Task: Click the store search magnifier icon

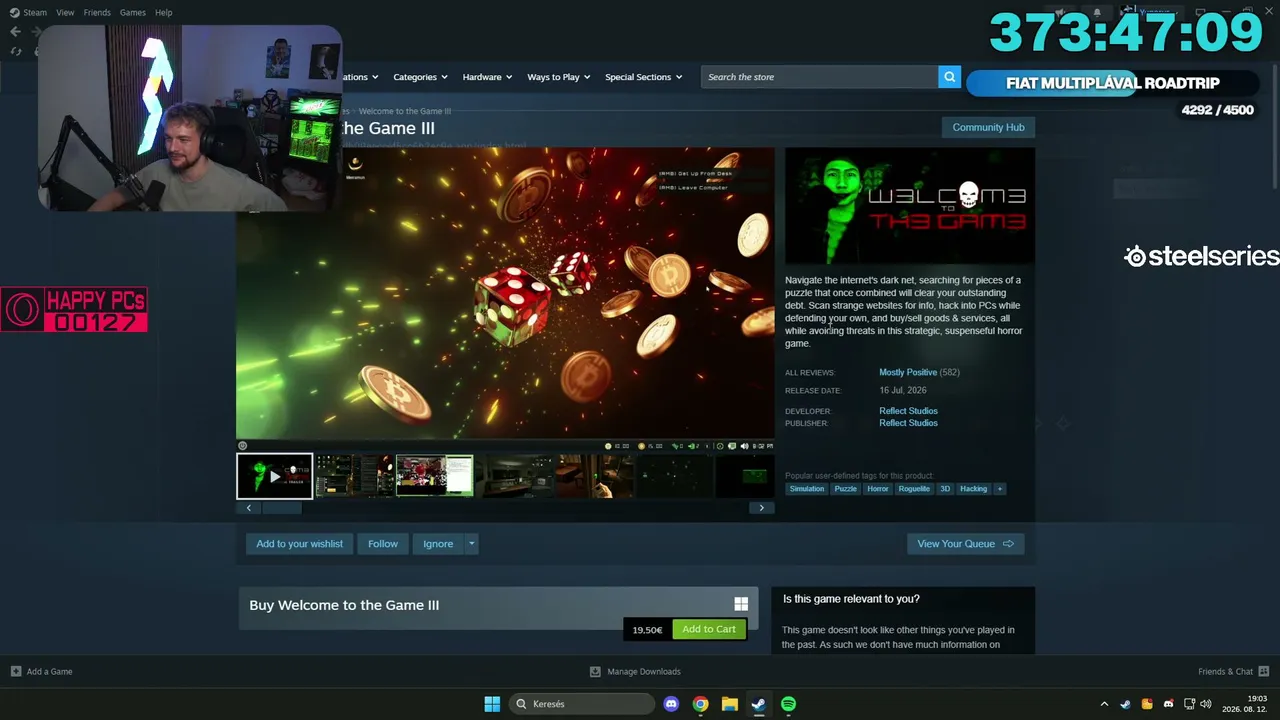Action: tap(949, 77)
